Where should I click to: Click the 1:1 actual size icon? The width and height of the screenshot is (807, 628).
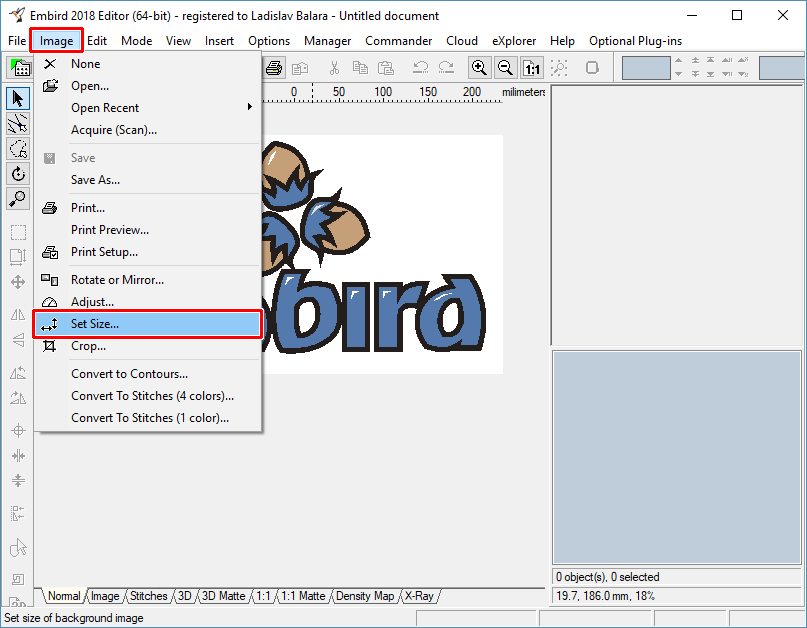click(x=532, y=68)
